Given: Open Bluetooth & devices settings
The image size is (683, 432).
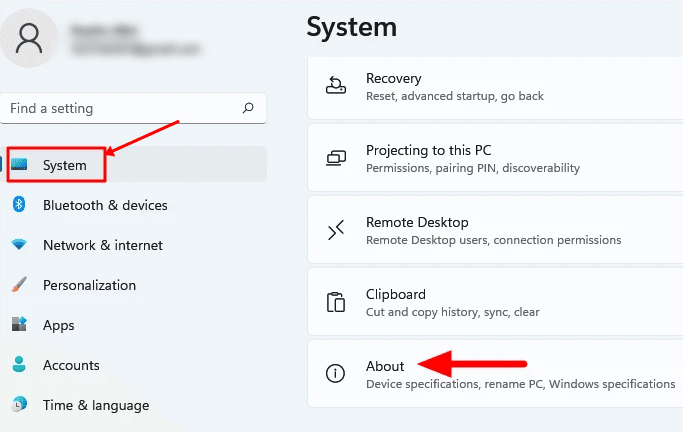Looking at the screenshot, I should click(x=105, y=205).
